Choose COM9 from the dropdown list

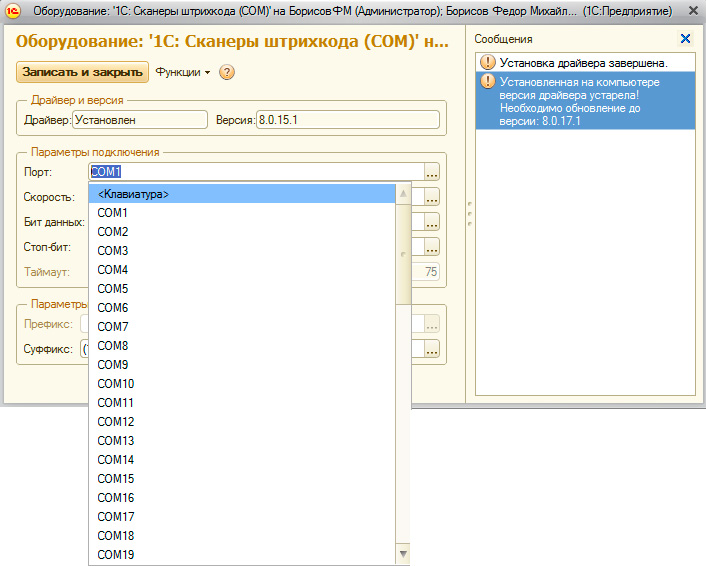242,365
